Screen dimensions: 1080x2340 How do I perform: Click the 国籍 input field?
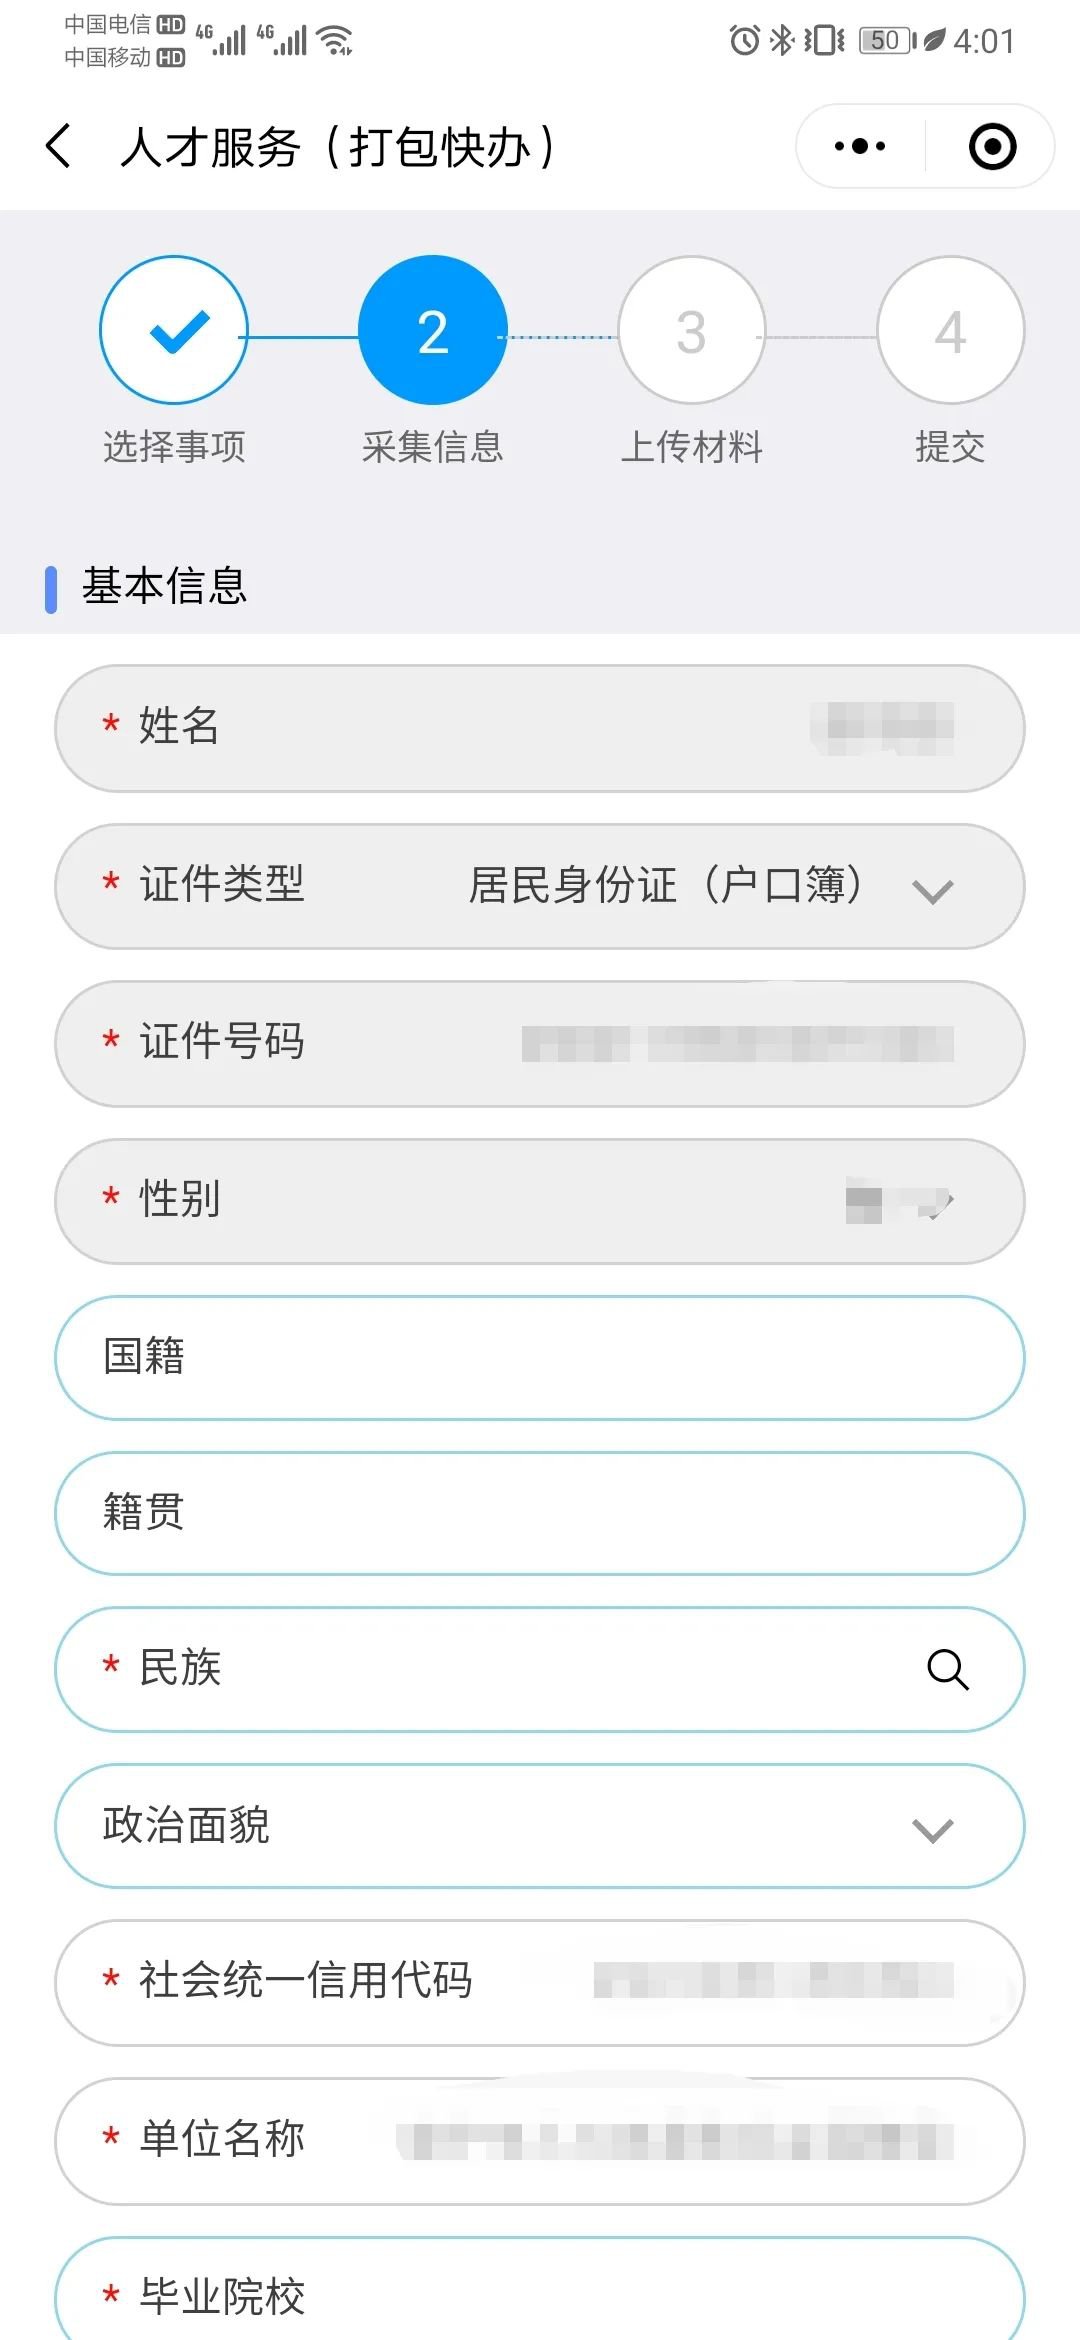coord(540,1357)
